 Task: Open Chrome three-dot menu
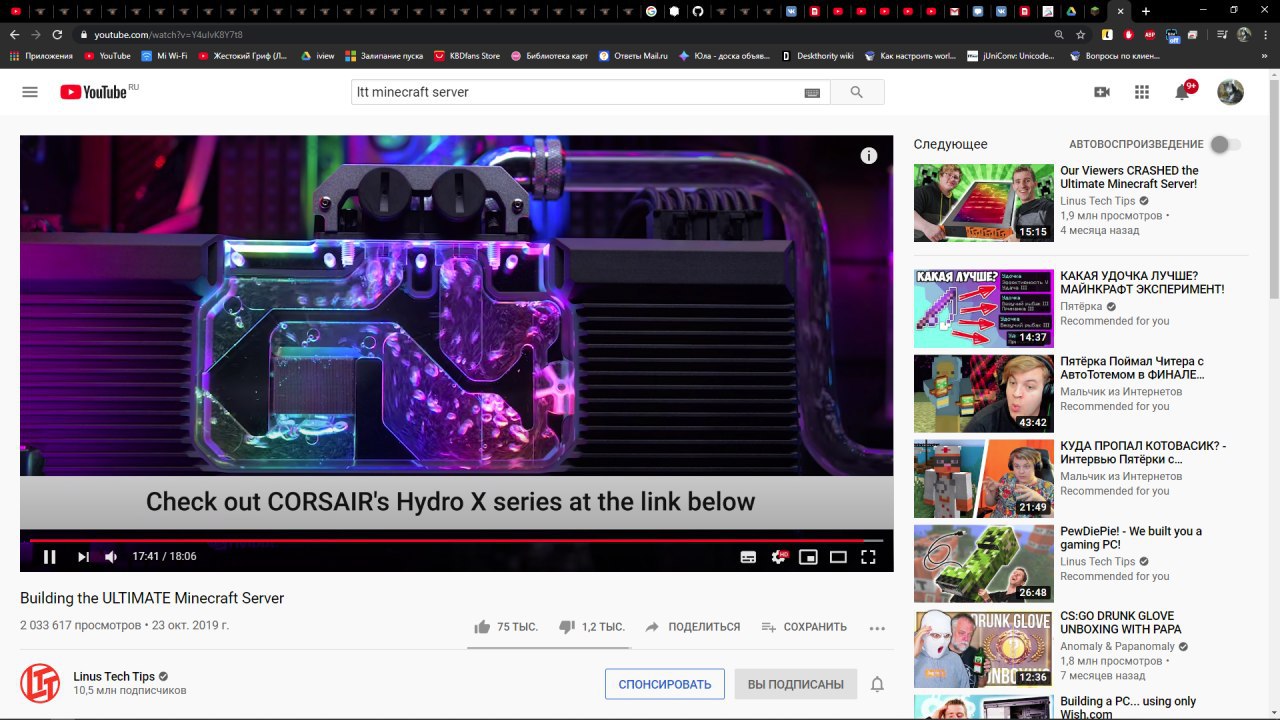click(1265, 34)
